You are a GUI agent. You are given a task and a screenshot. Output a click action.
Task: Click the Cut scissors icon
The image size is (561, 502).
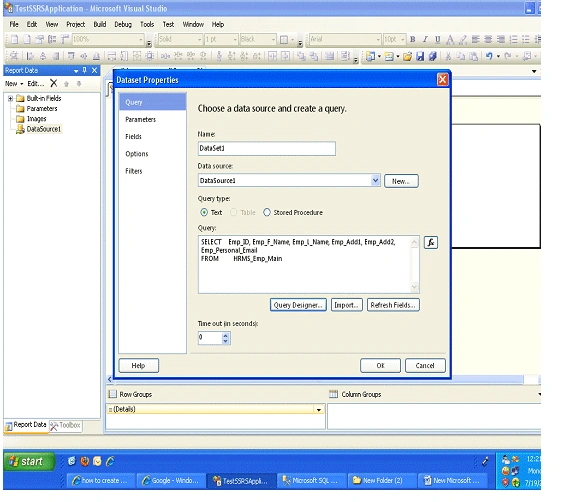(x=448, y=56)
